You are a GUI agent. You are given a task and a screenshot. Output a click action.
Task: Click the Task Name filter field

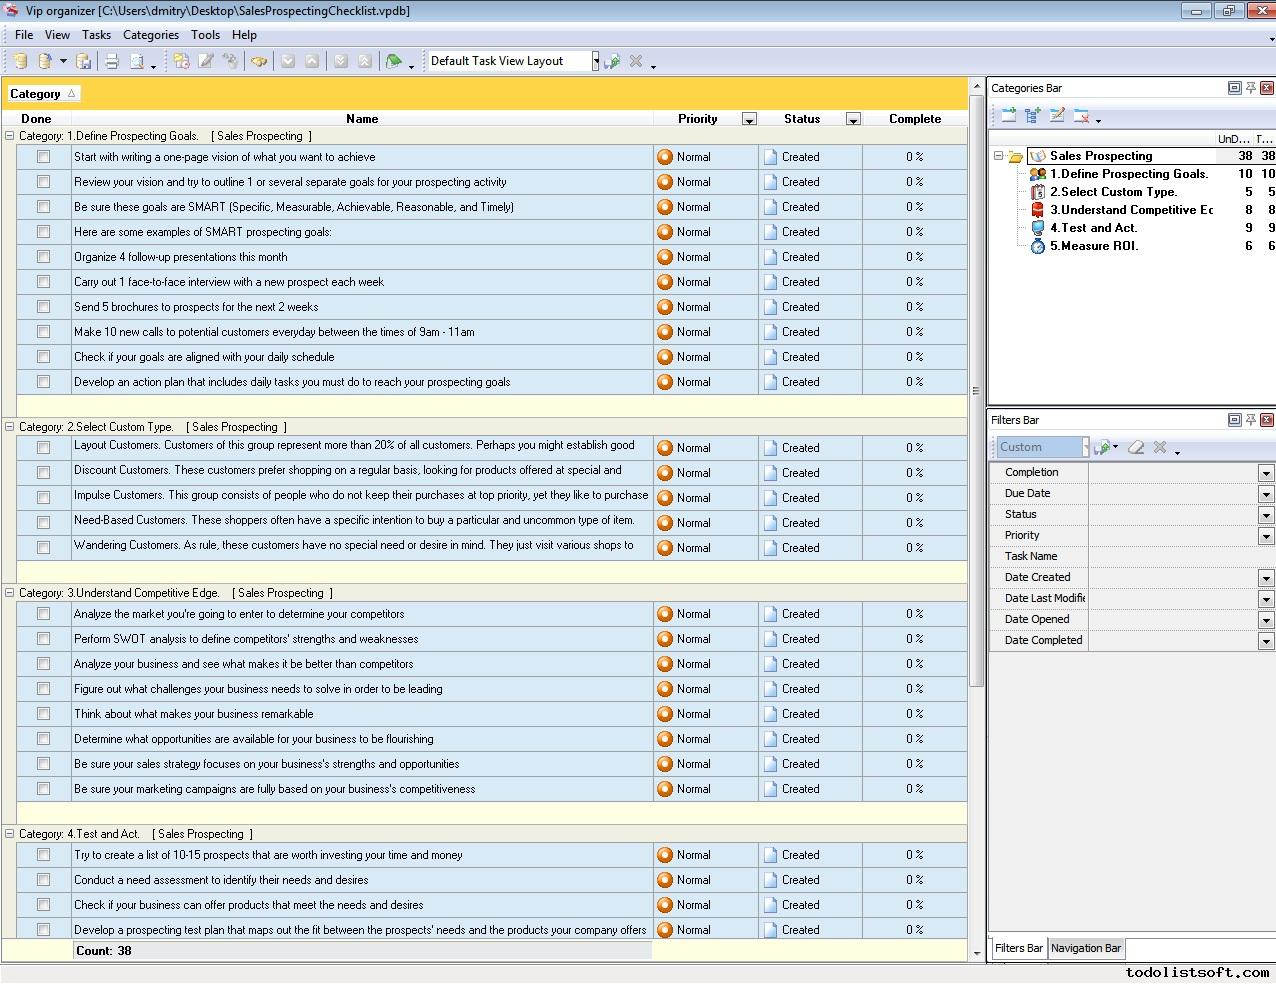(x=1180, y=556)
